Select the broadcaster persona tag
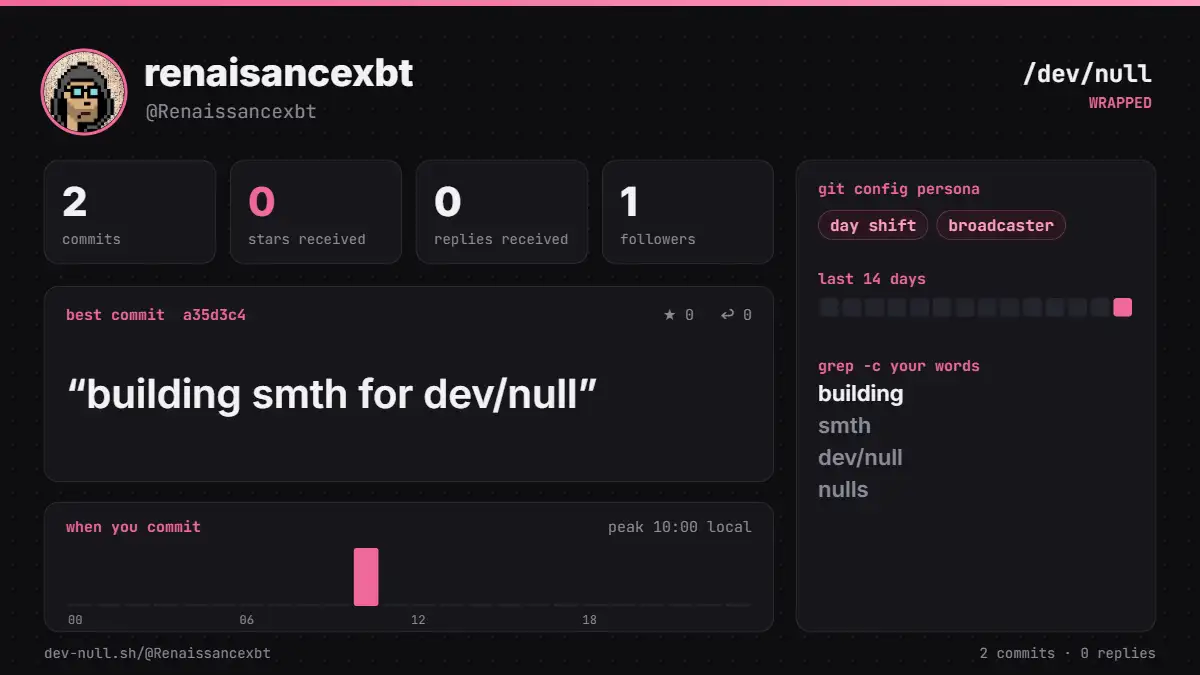The width and height of the screenshot is (1200, 675). pyautogui.click(x=1001, y=225)
